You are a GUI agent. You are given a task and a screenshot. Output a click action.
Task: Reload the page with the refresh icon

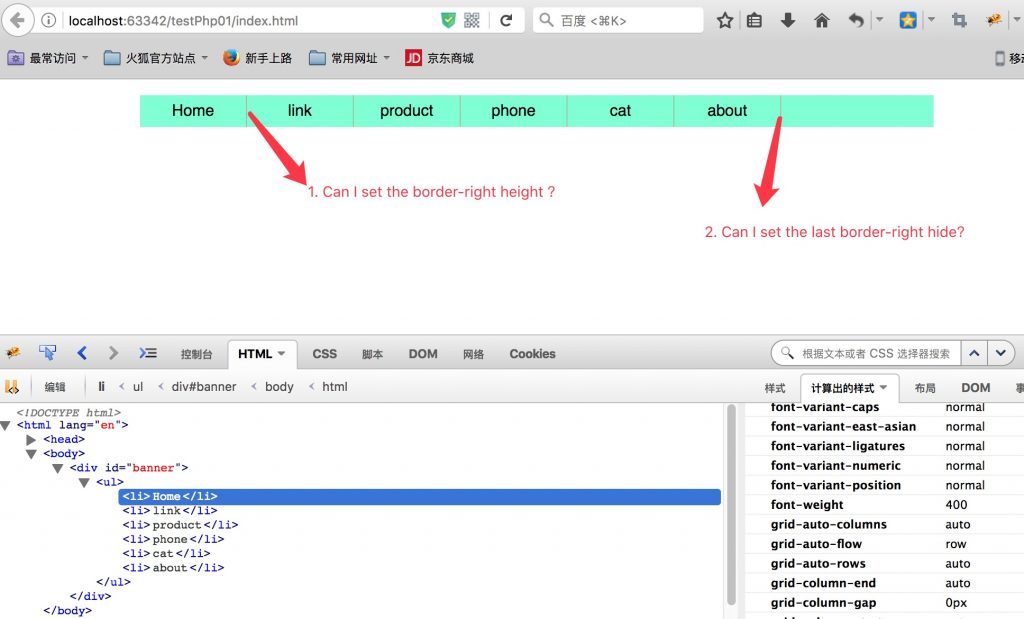(x=506, y=20)
